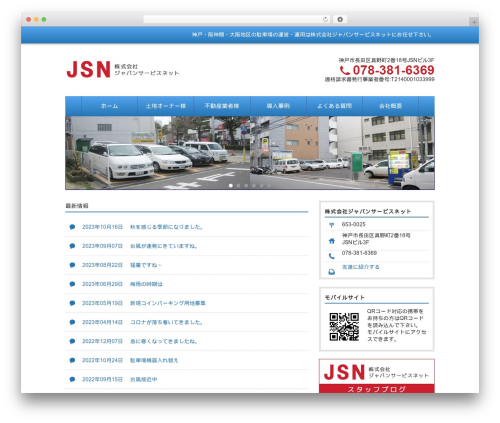Image resolution: width=500 pixels, height=423 pixels.
Task: Click phone number 078-381-6369 in header
Action: 393,70
